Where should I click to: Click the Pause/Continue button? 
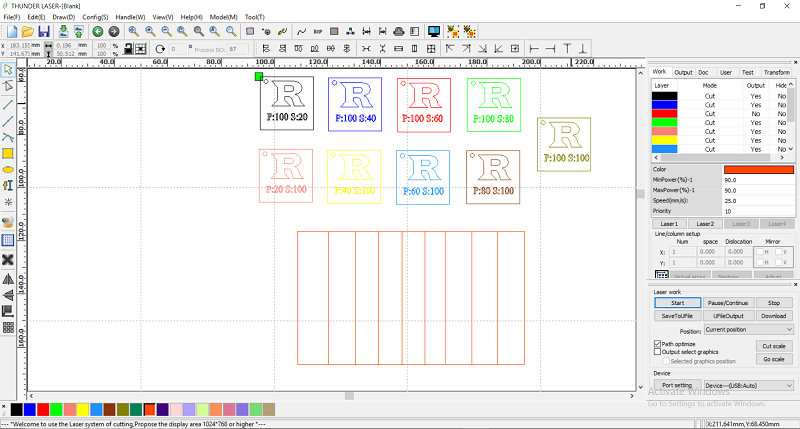(x=728, y=303)
